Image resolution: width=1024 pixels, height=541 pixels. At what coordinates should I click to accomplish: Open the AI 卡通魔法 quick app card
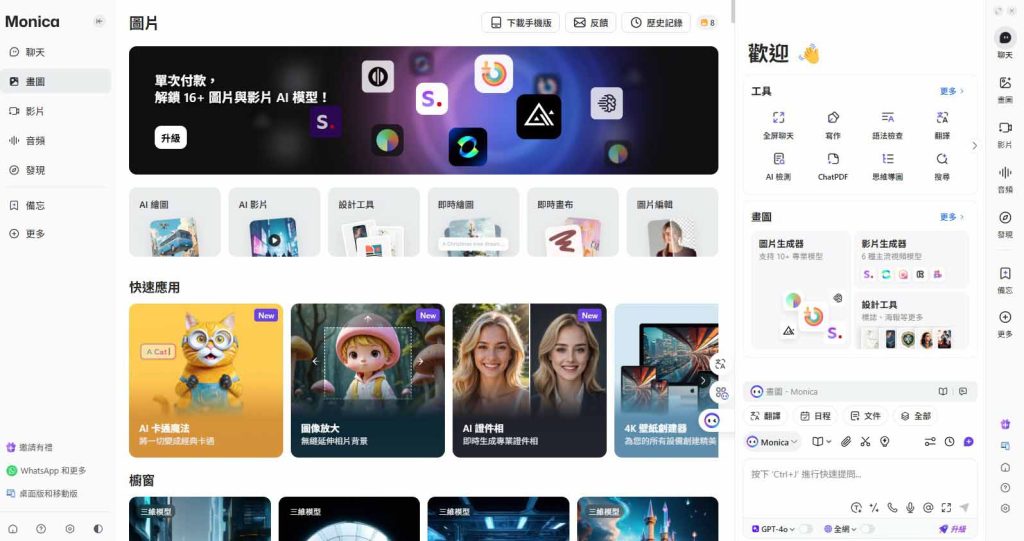(x=206, y=380)
